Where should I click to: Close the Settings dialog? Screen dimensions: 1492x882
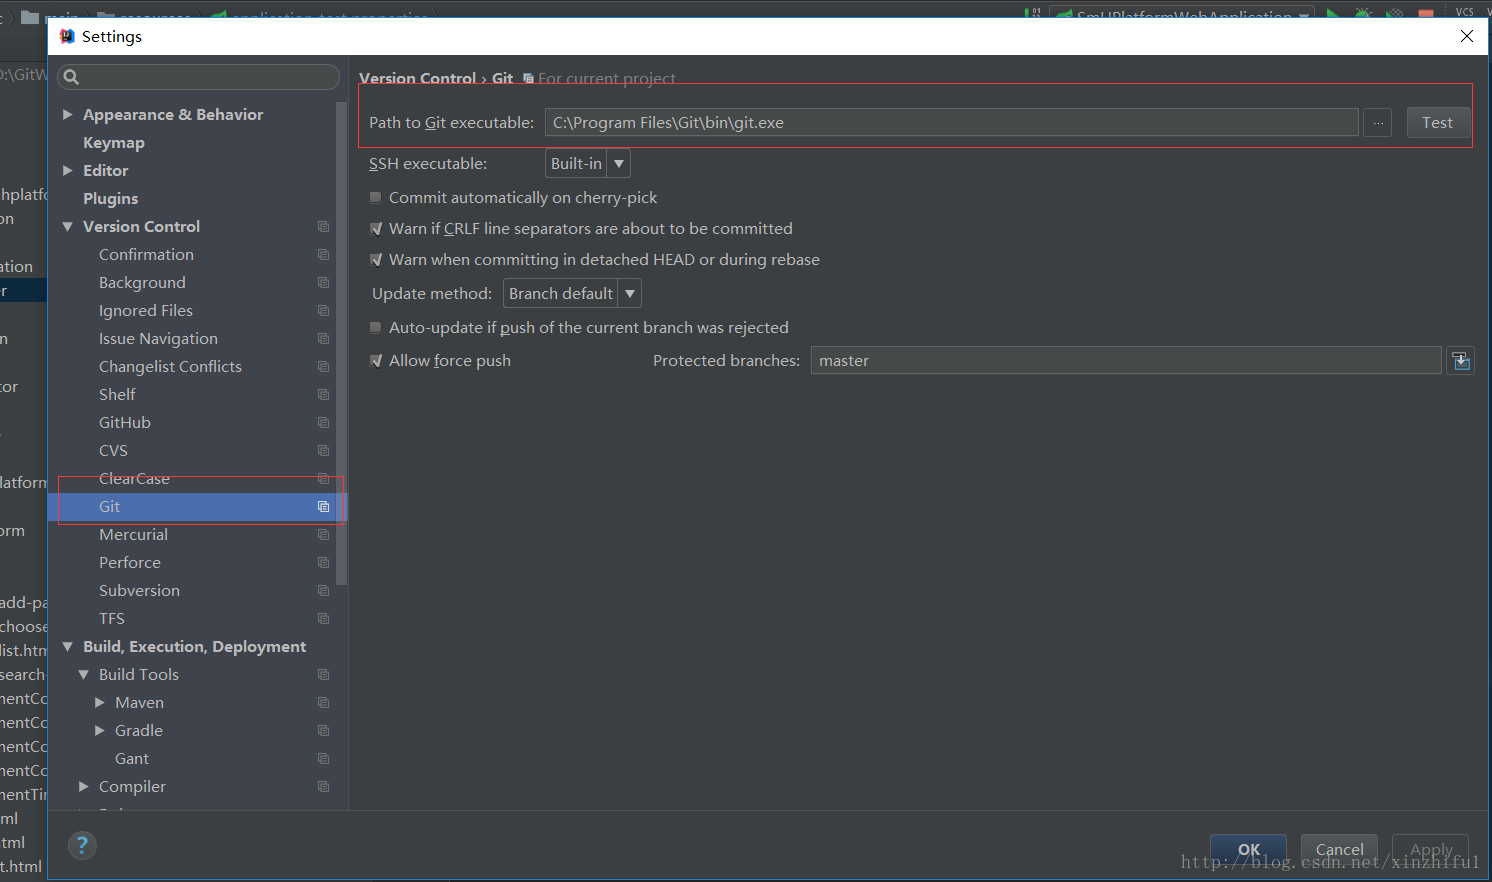tap(1467, 36)
